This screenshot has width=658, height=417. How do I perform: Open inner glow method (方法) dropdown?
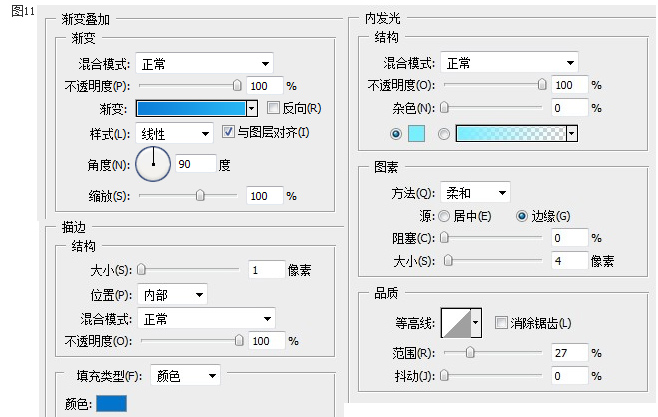point(475,192)
